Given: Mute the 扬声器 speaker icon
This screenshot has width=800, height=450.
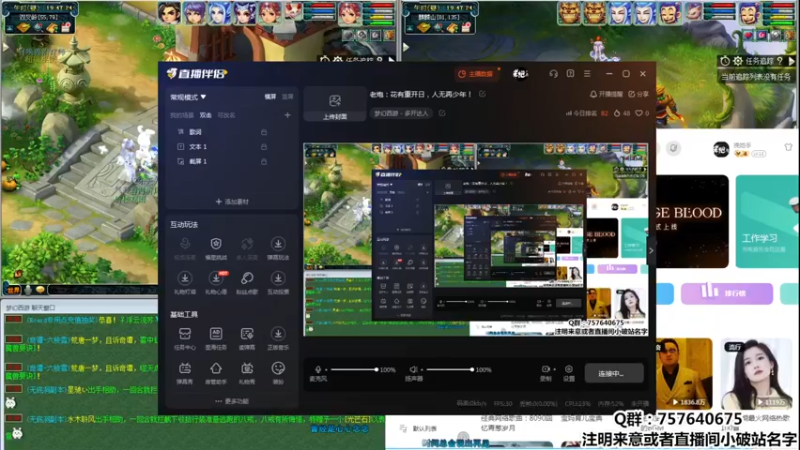Looking at the screenshot, I should pyautogui.click(x=413, y=369).
